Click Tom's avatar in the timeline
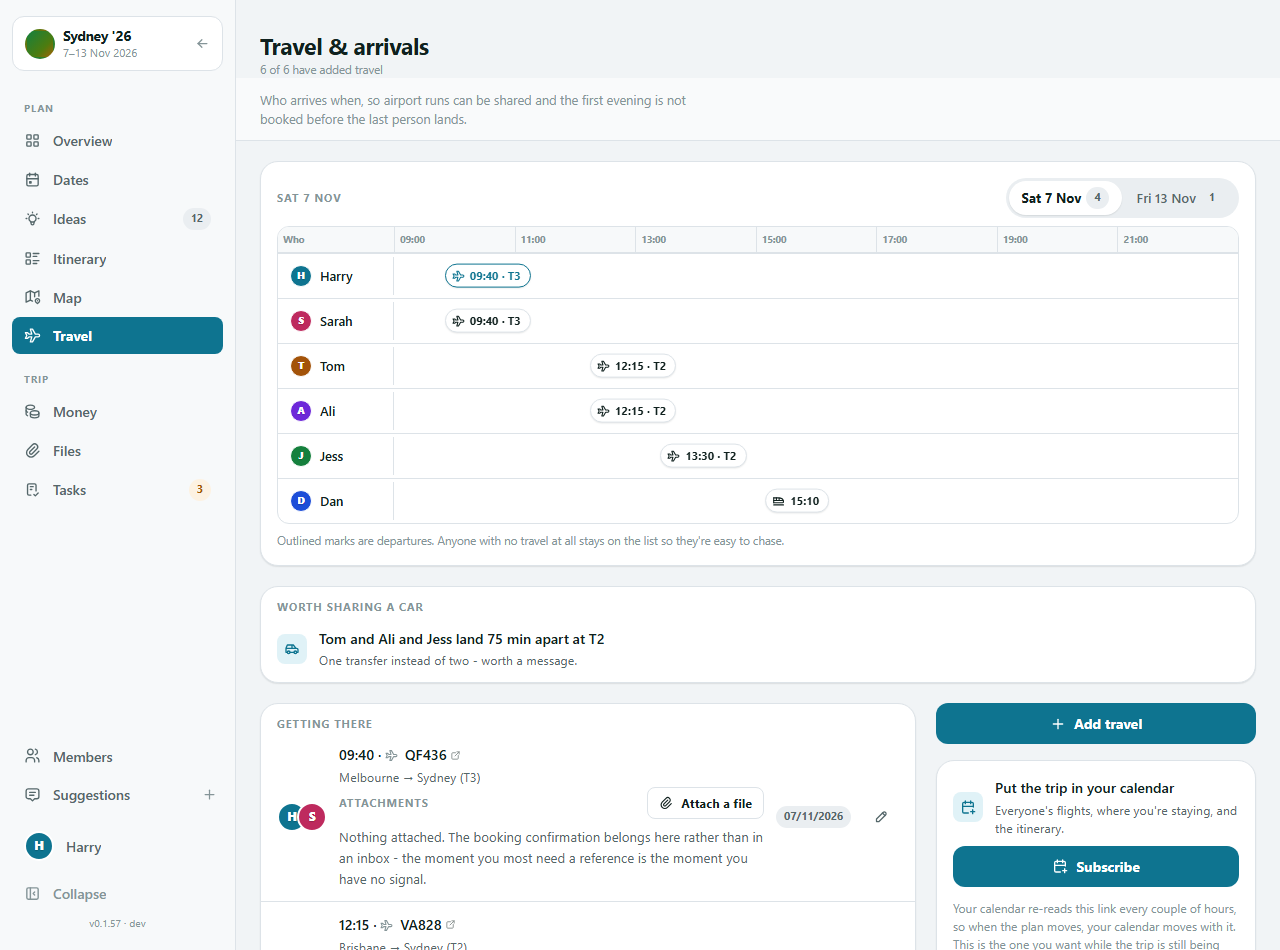Screen dimensions: 1280x950 [301, 366]
